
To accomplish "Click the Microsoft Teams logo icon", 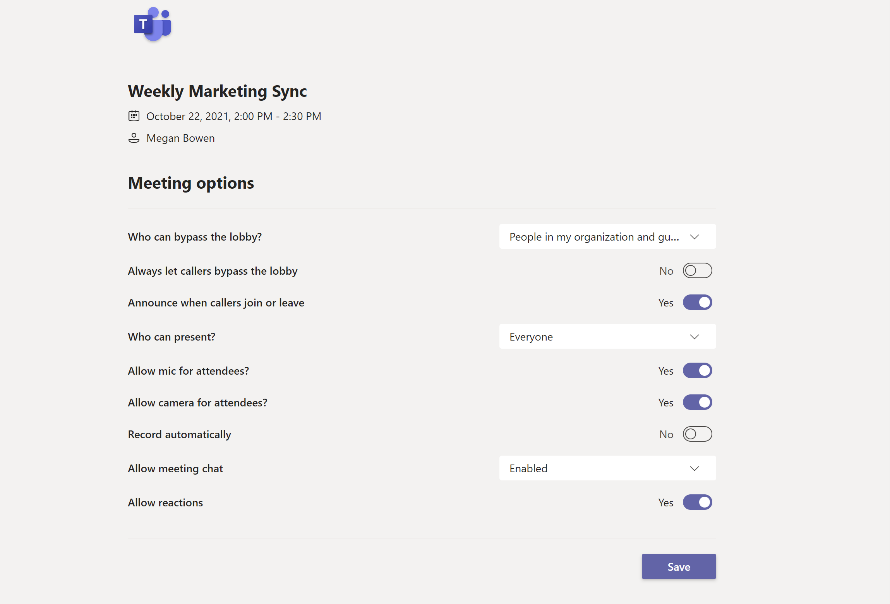I will pos(152,24).
